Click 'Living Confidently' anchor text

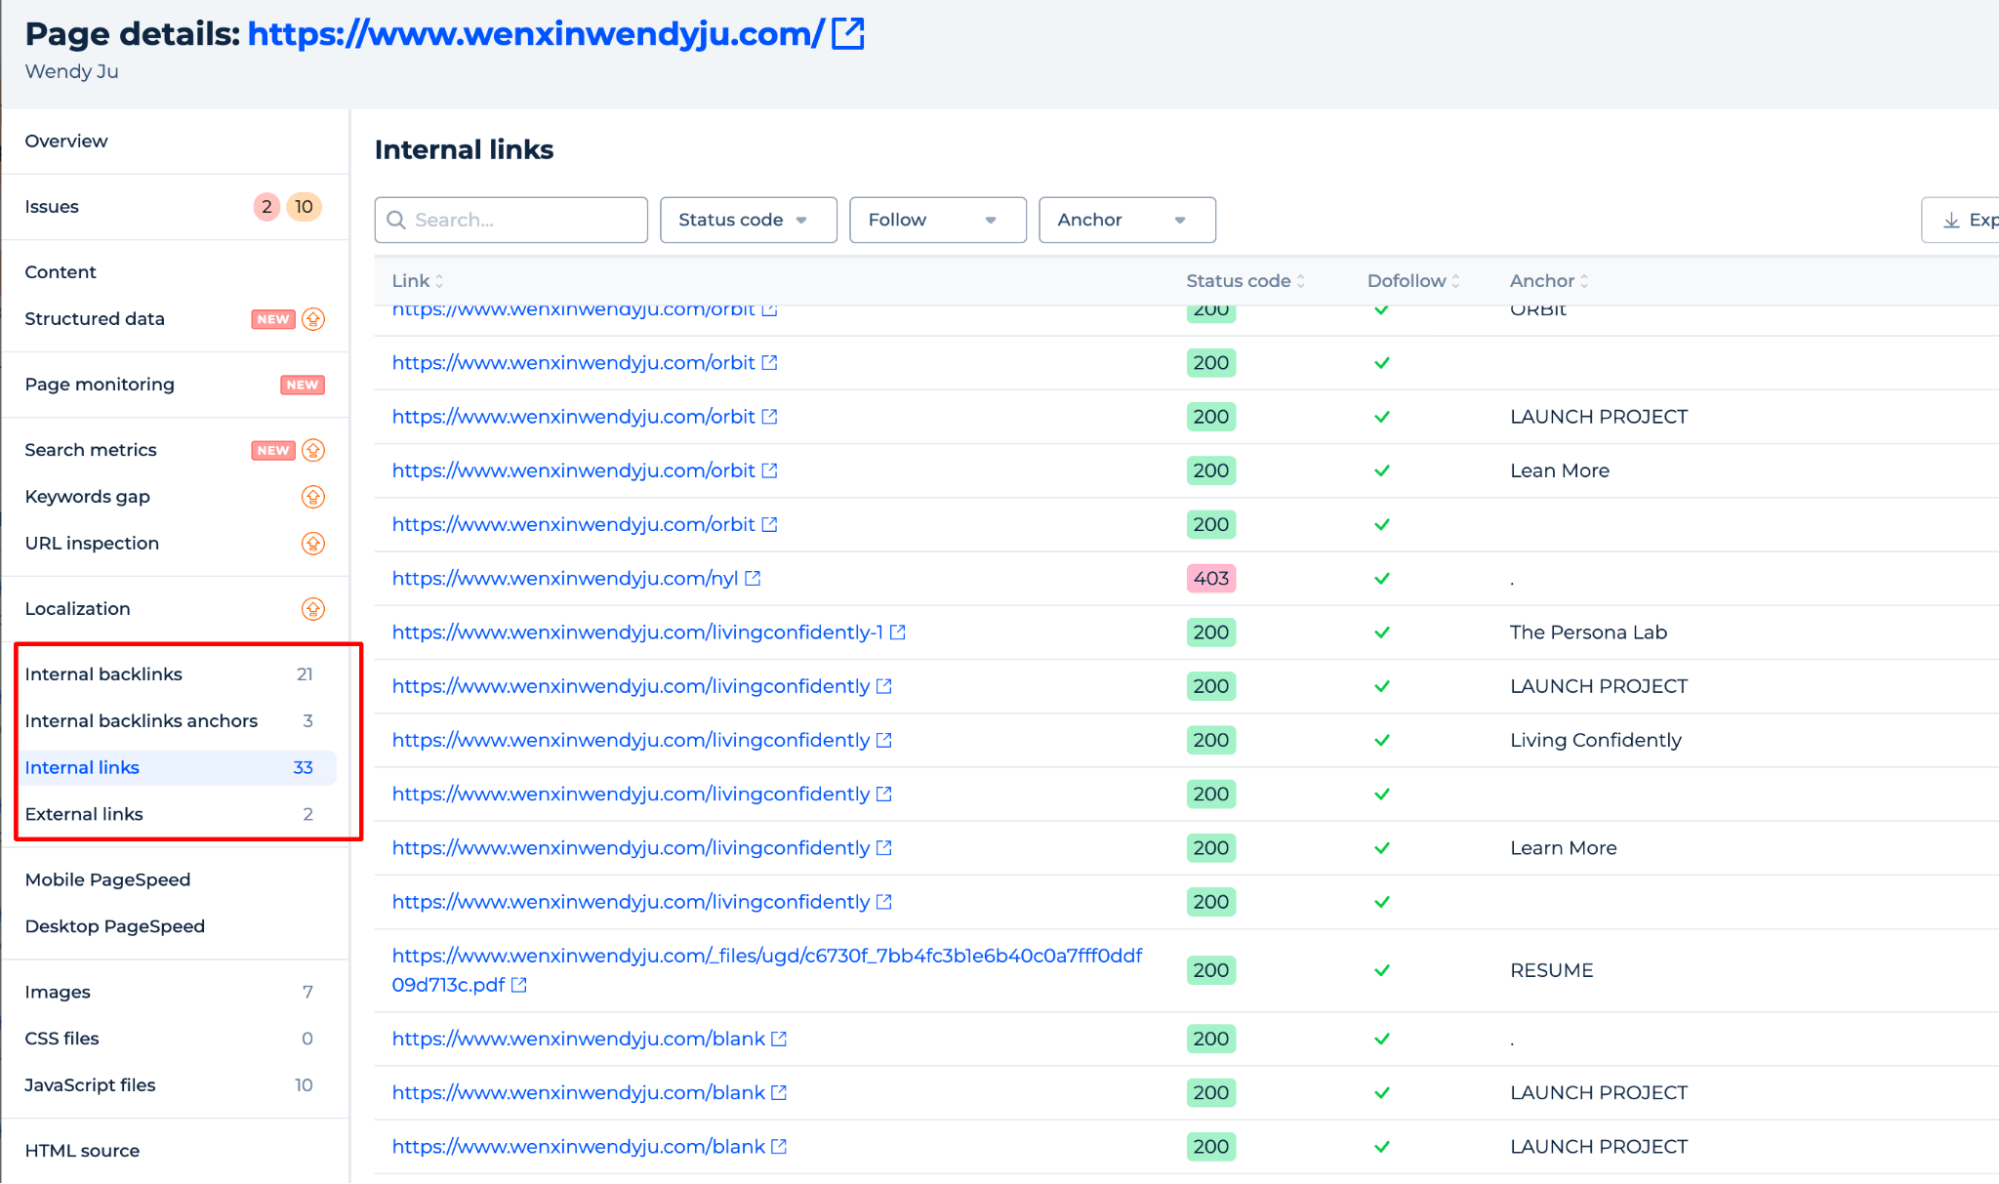tap(1596, 740)
